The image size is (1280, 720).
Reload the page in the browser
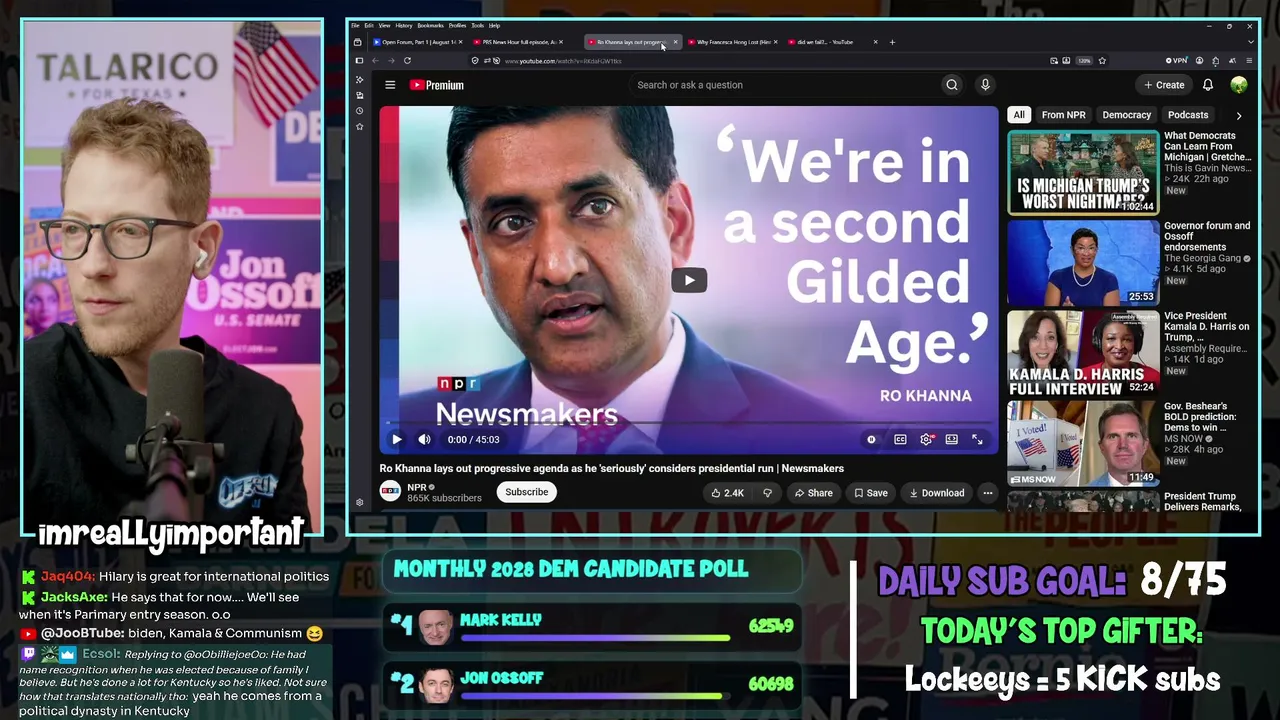(x=407, y=61)
